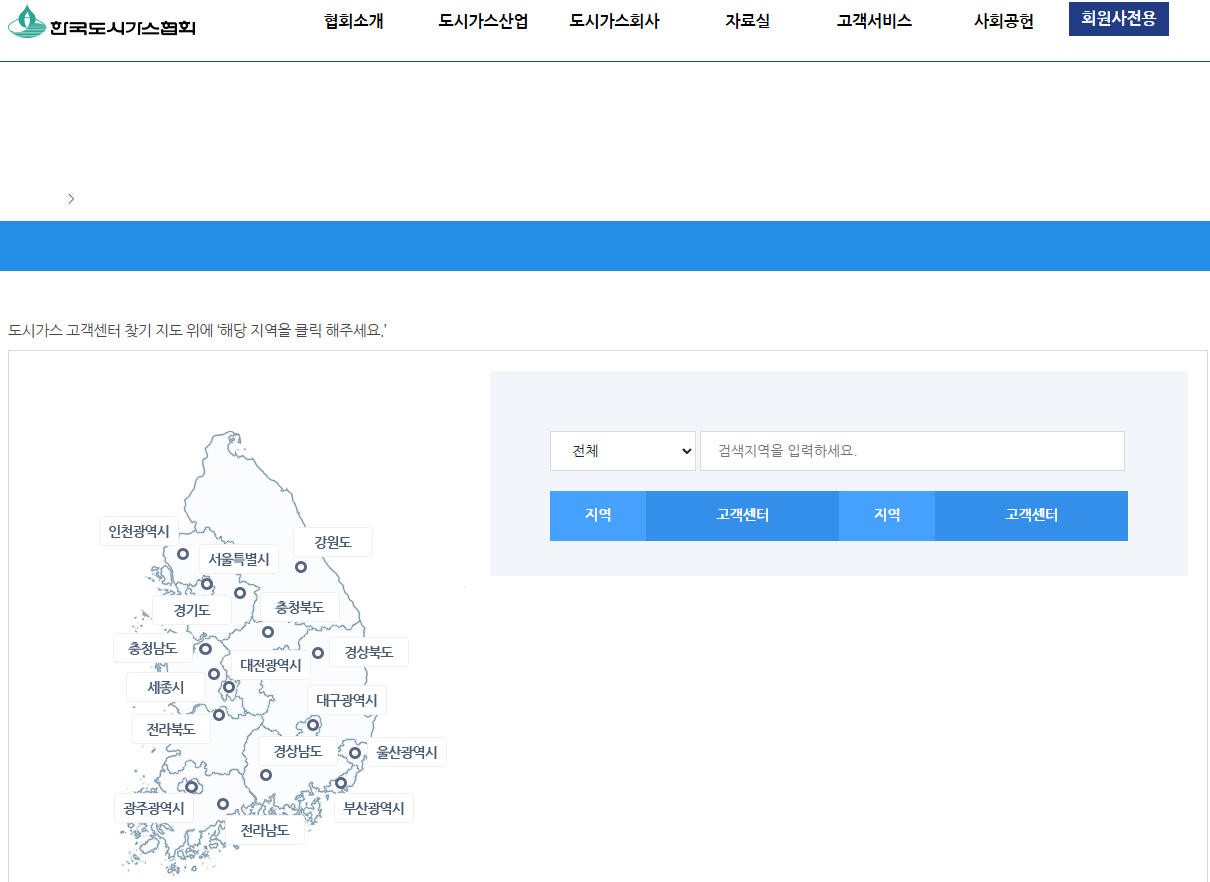Select the 광주광역시 map label
The width and height of the screenshot is (1210, 882).
(154, 808)
